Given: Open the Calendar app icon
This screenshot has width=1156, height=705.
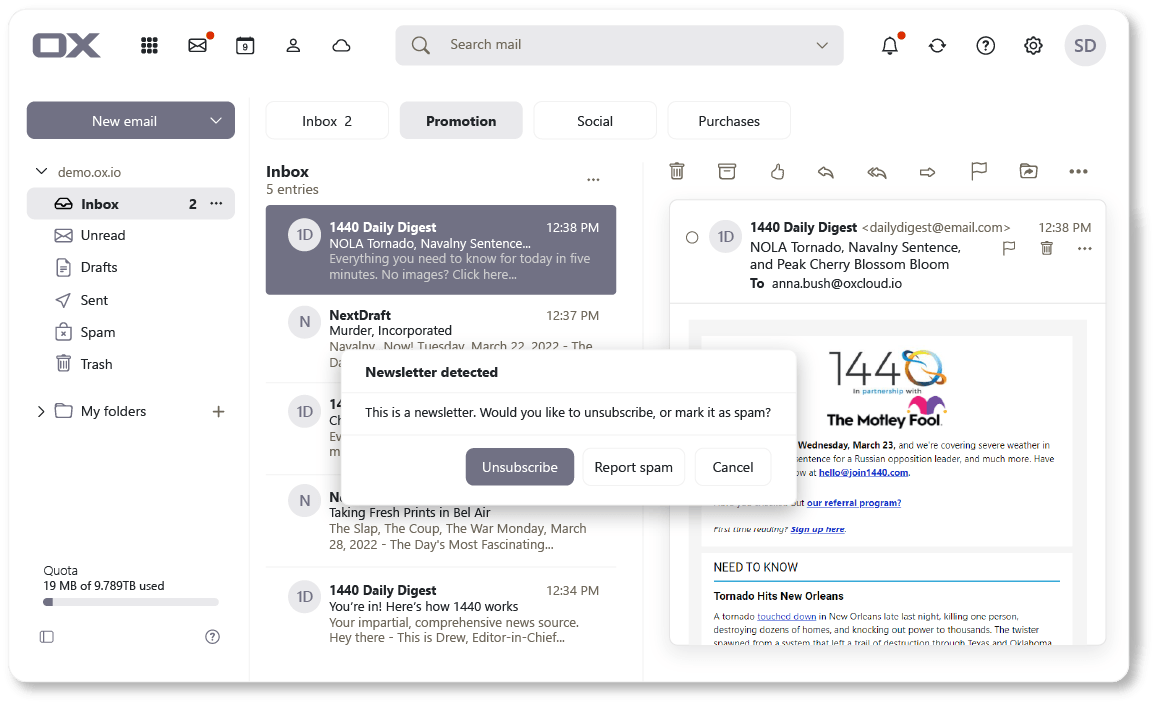Looking at the screenshot, I should pyautogui.click(x=245, y=46).
